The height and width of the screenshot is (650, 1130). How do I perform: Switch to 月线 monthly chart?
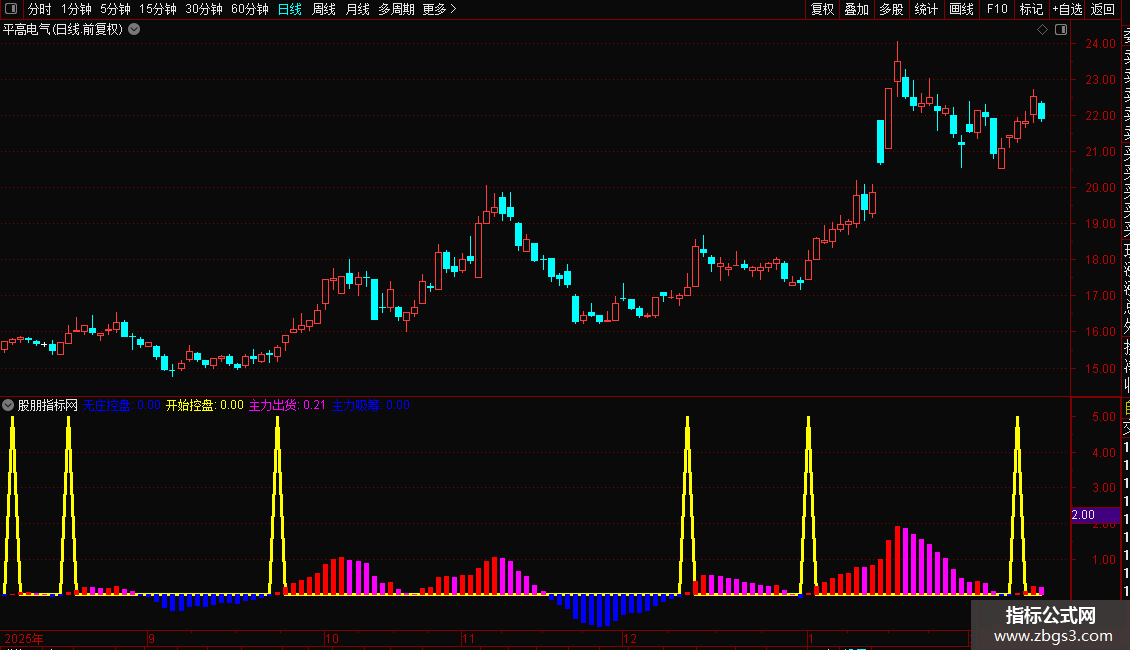[x=357, y=9]
